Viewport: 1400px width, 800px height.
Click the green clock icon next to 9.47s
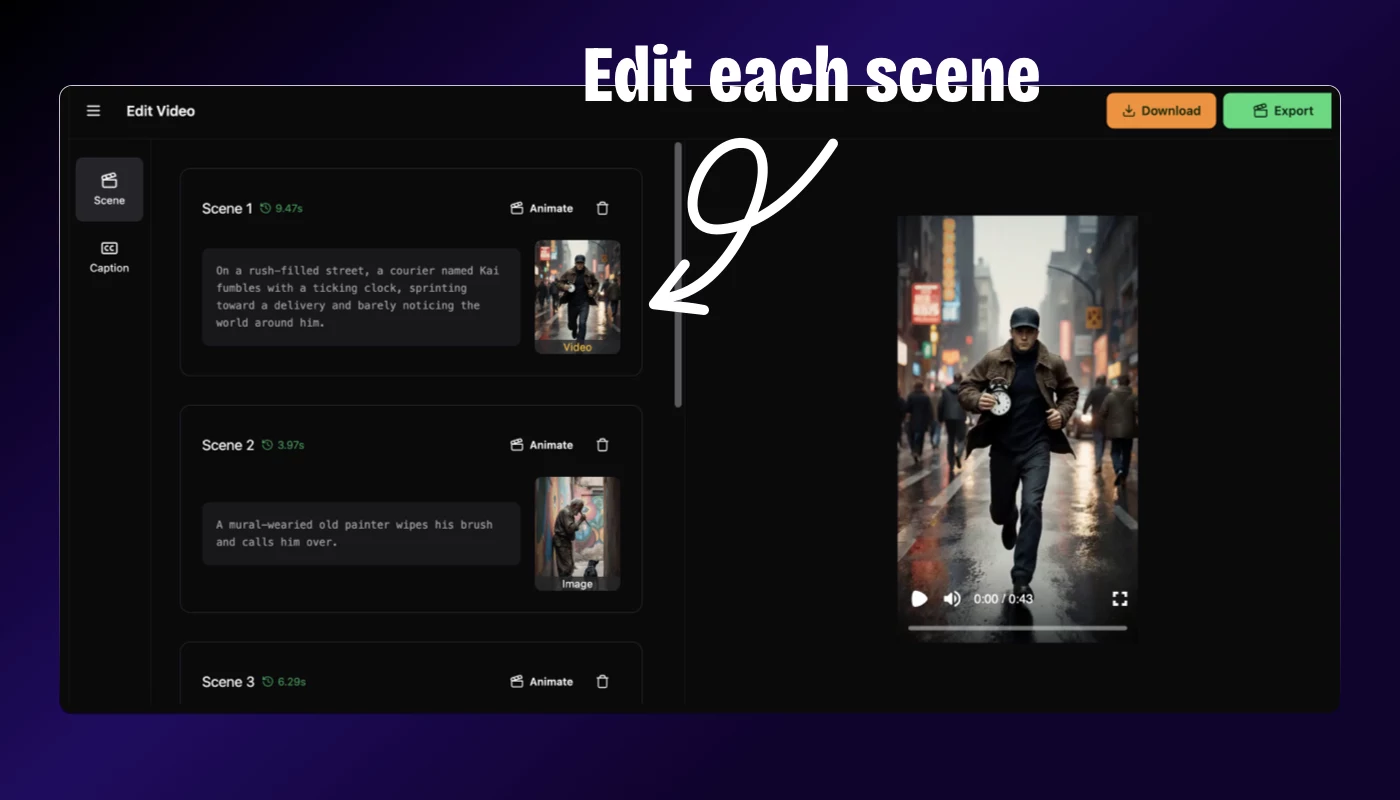(266, 208)
